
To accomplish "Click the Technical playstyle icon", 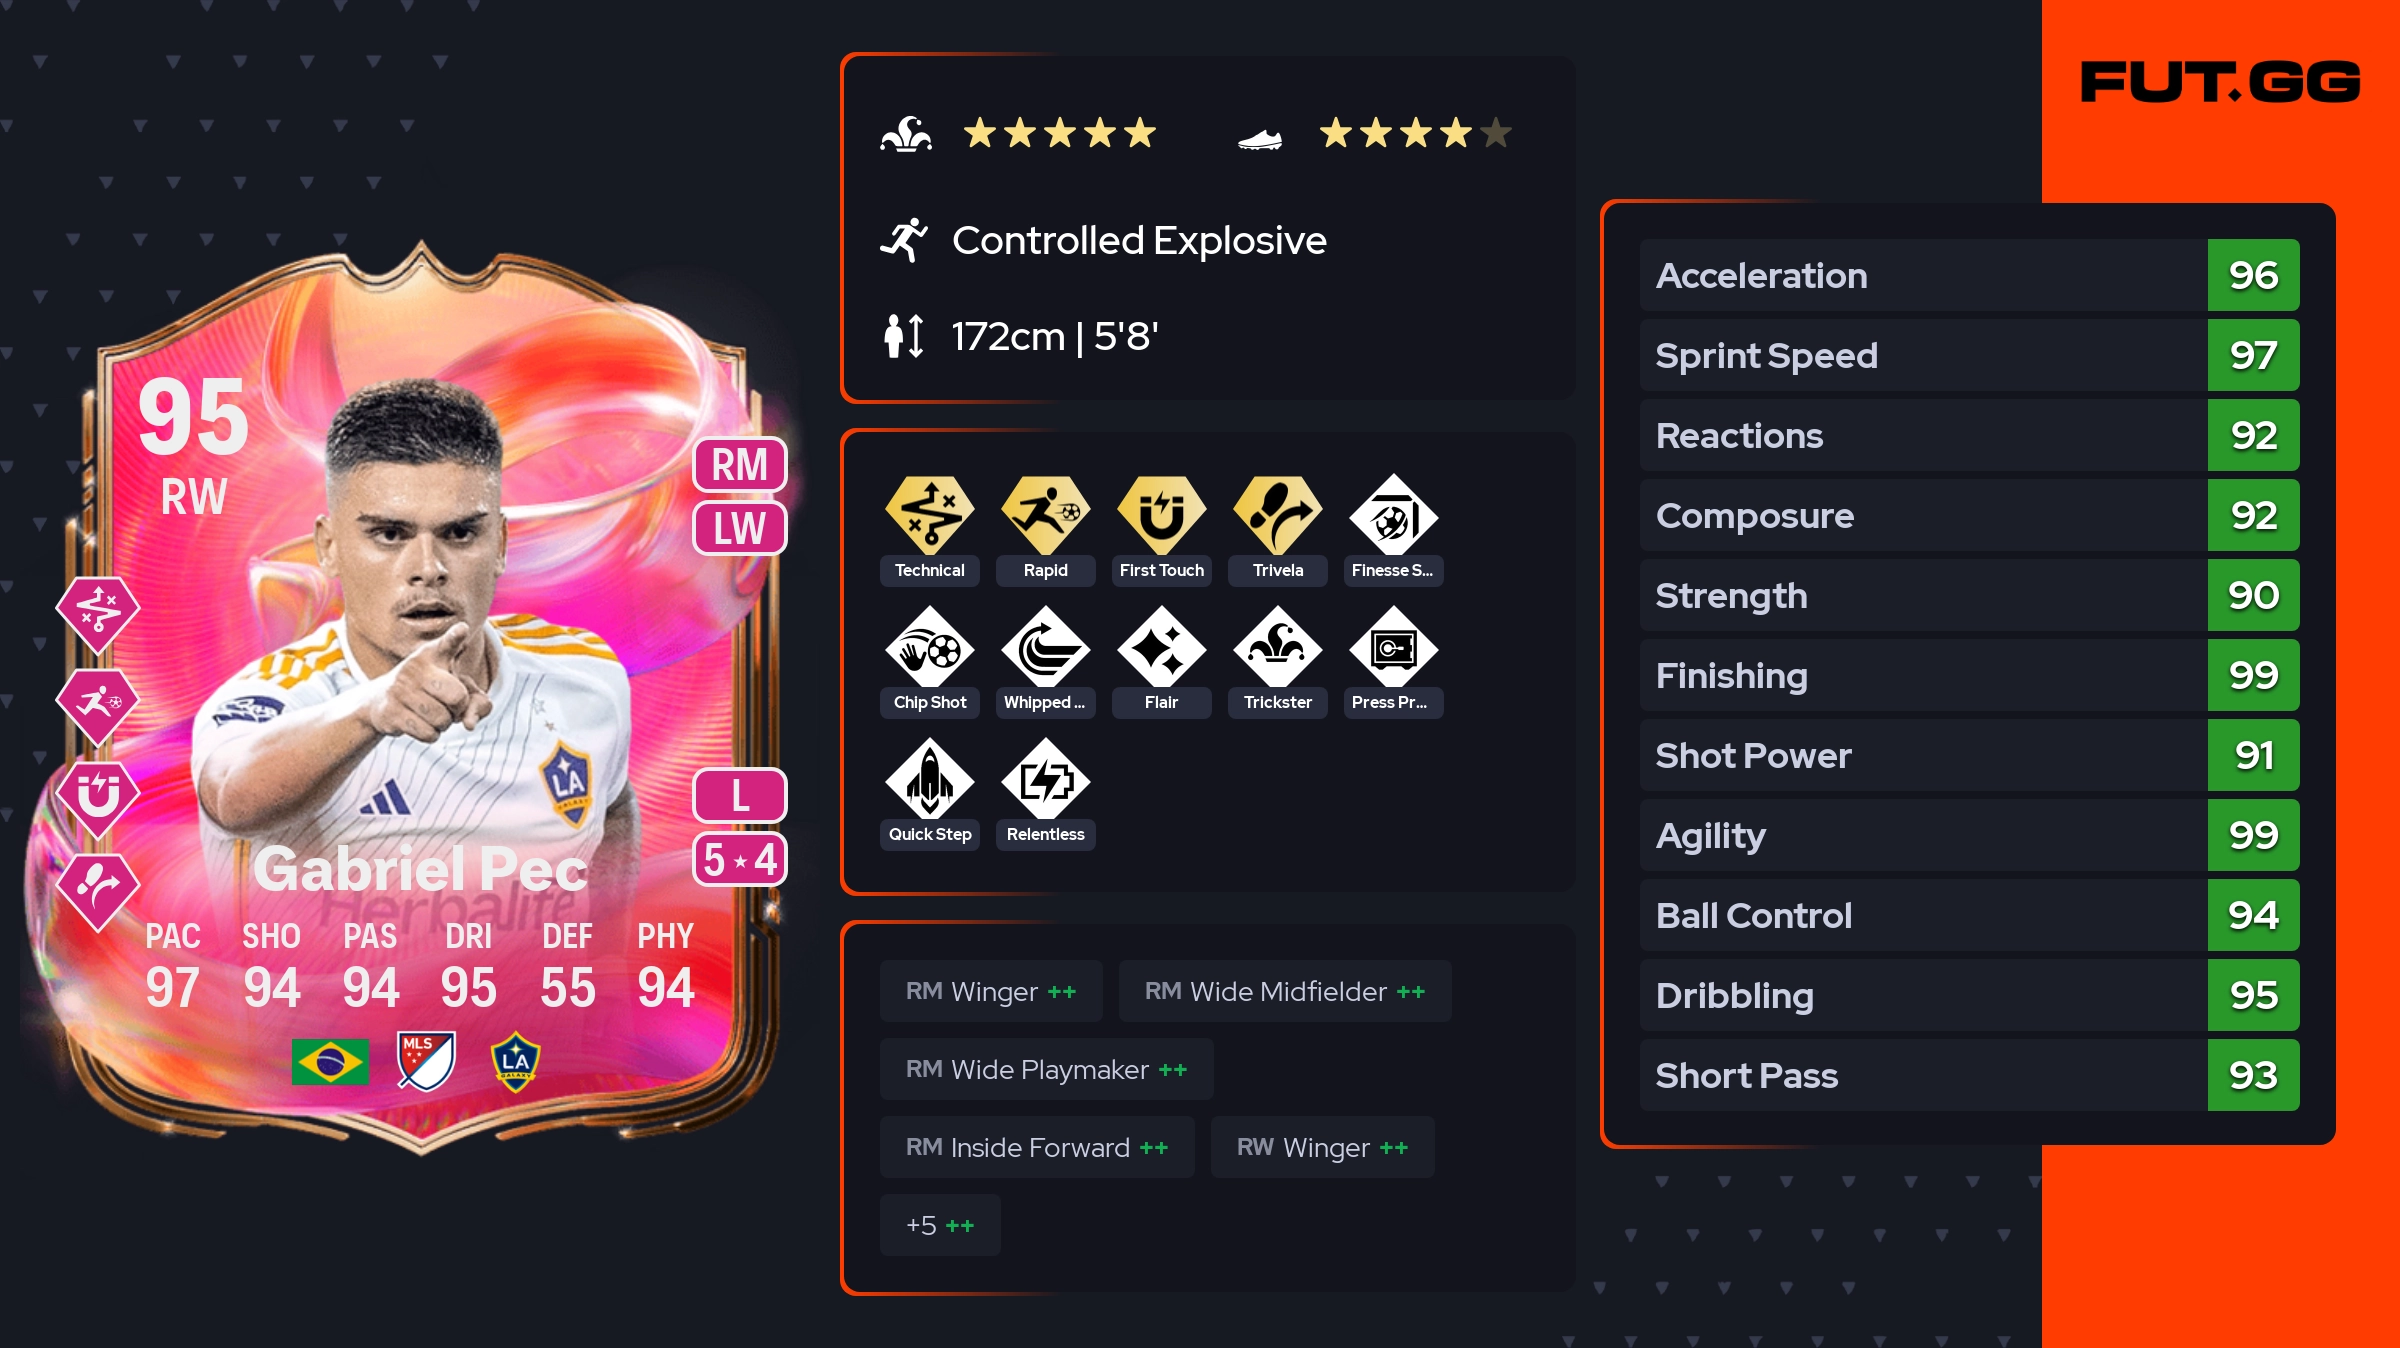I will [929, 515].
